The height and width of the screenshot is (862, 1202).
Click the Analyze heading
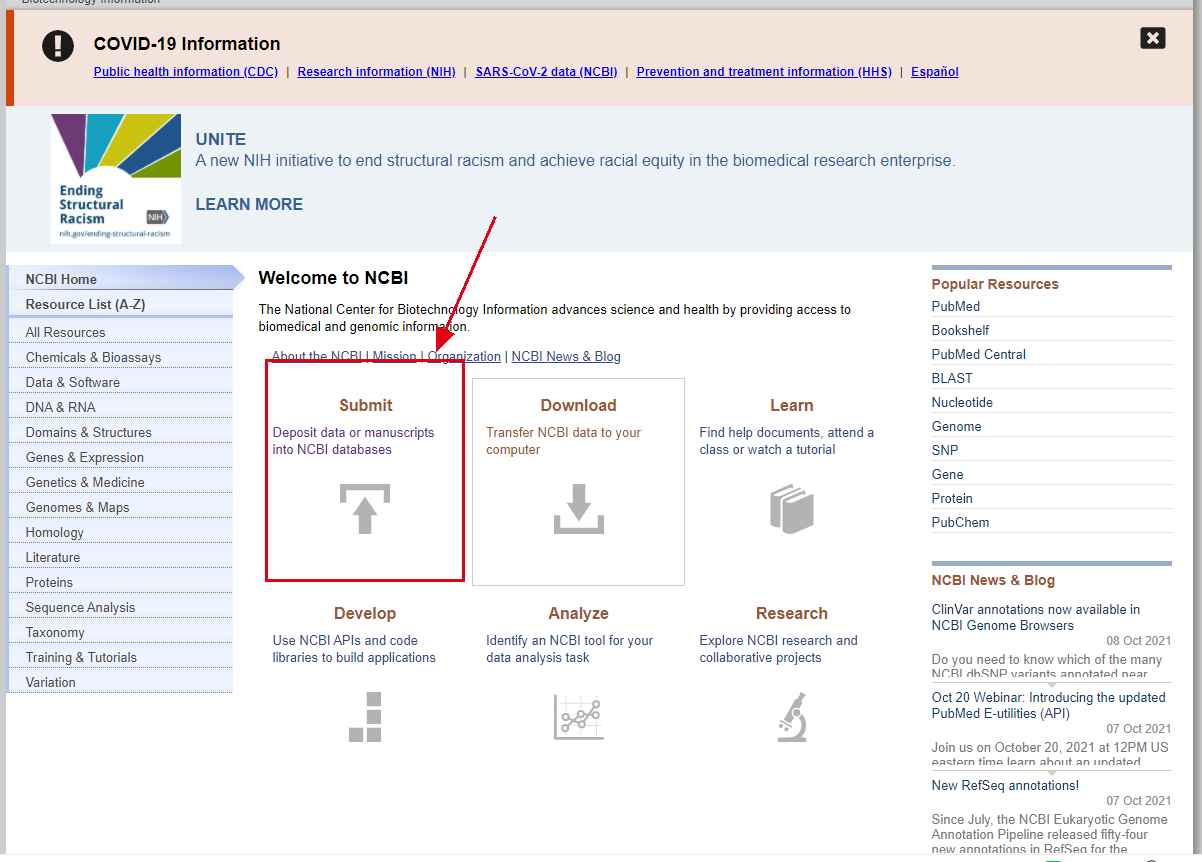click(x=578, y=613)
